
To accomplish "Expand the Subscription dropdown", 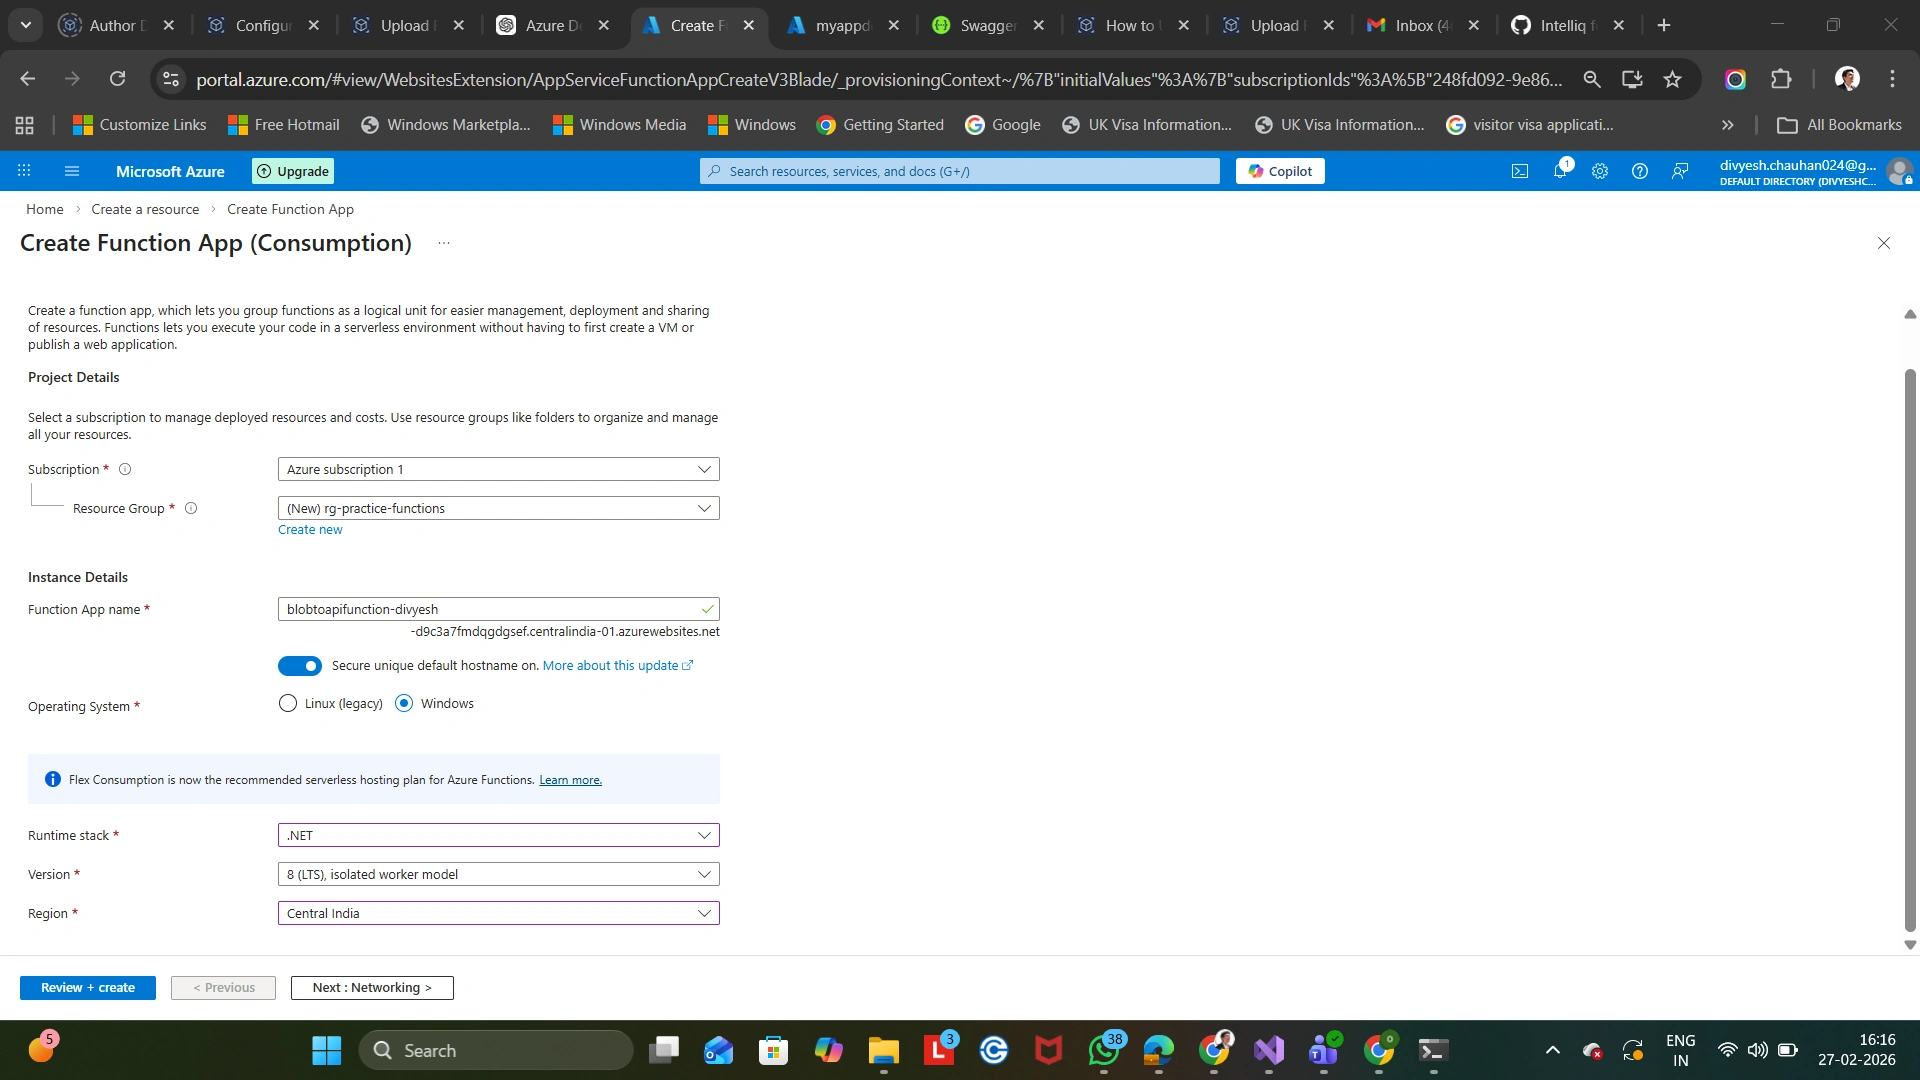I will coord(498,469).
